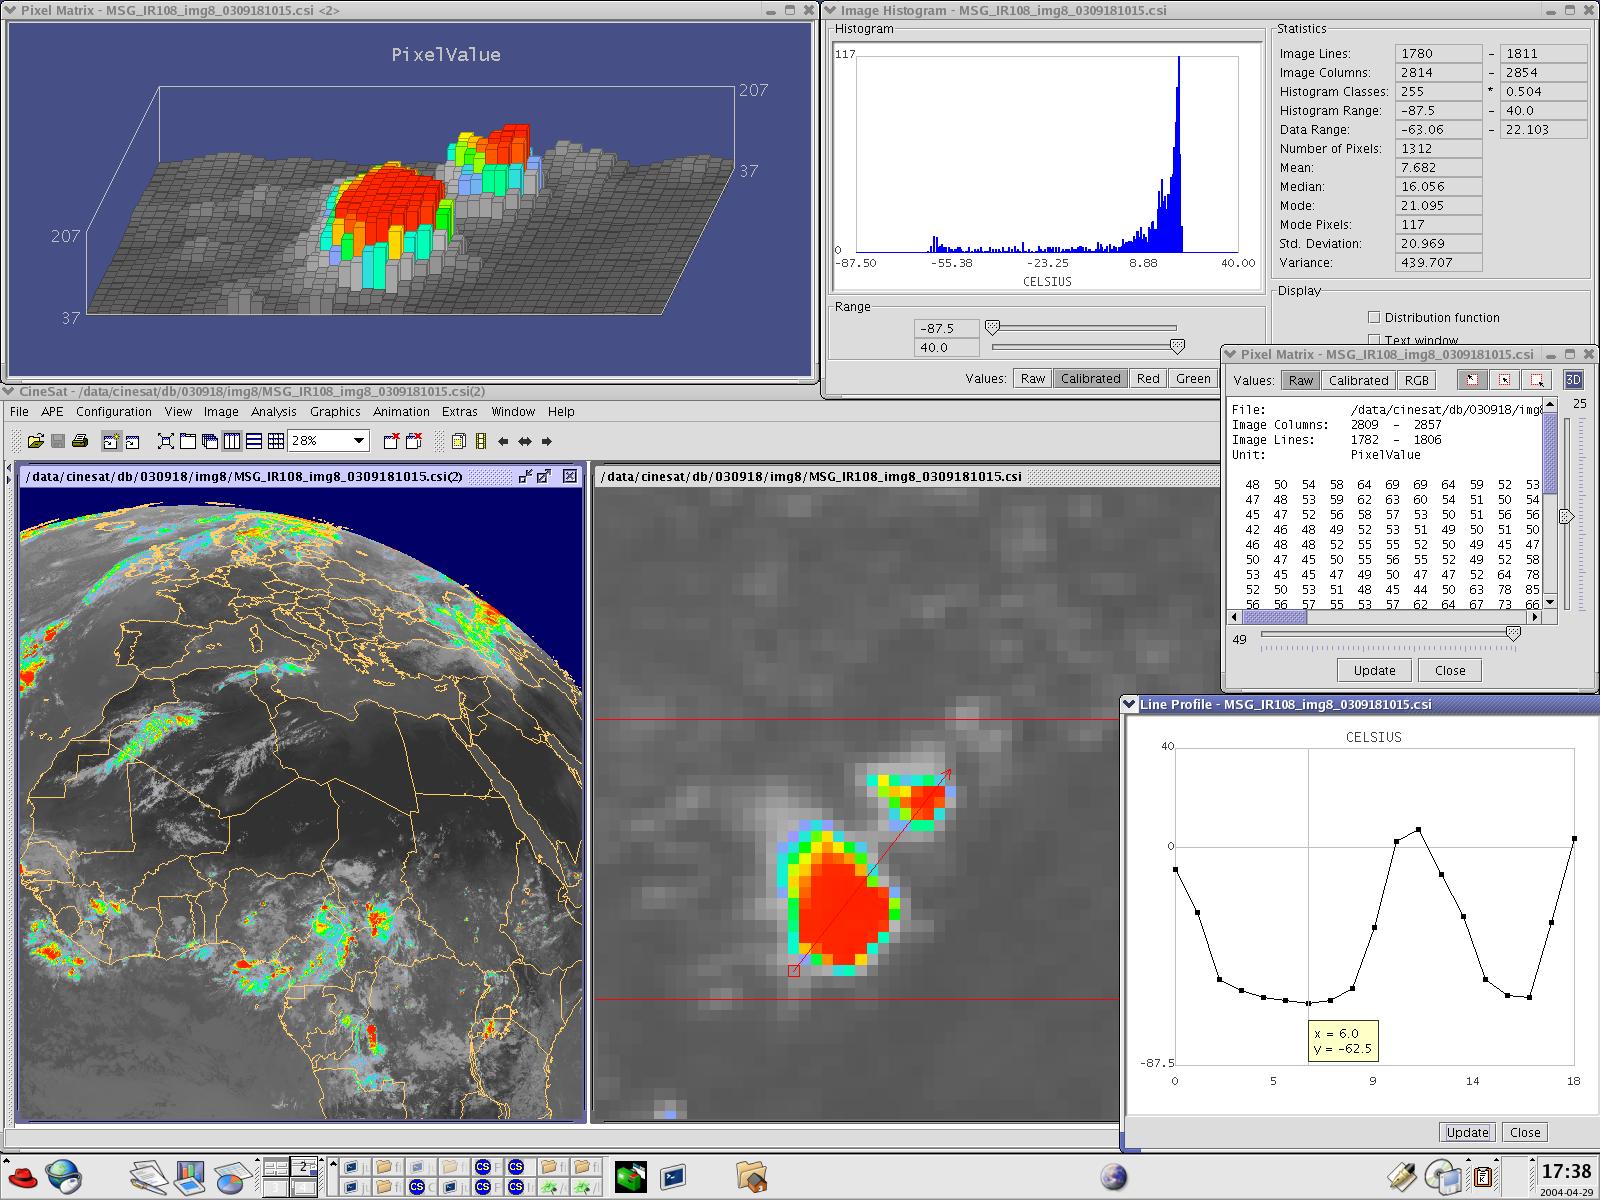Click the filmstrip animation icon
The height and width of the screenshot is (1200, 1600).
click(x=481, y=441)
